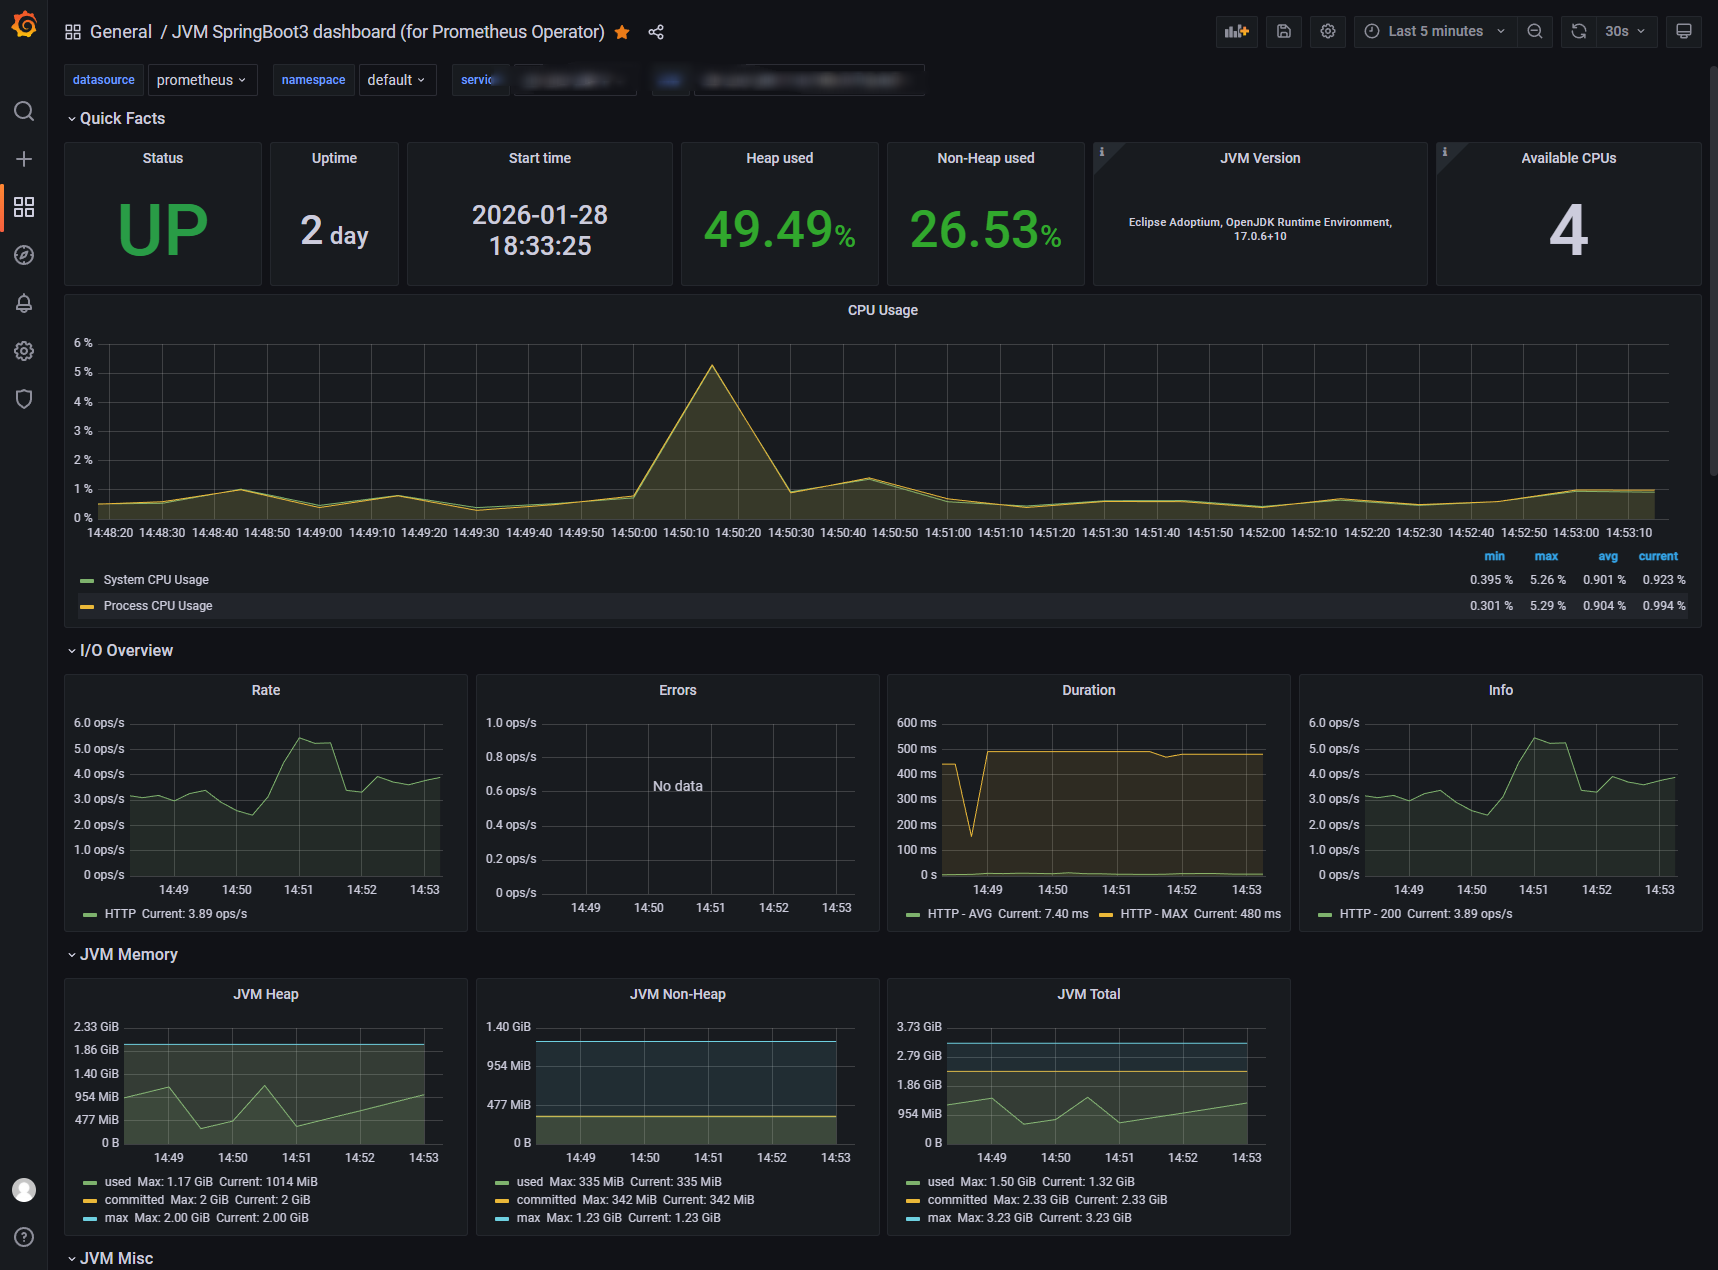Click the CPU Usage panel title
This screenshot has width=1718, height=1270.
882,310
